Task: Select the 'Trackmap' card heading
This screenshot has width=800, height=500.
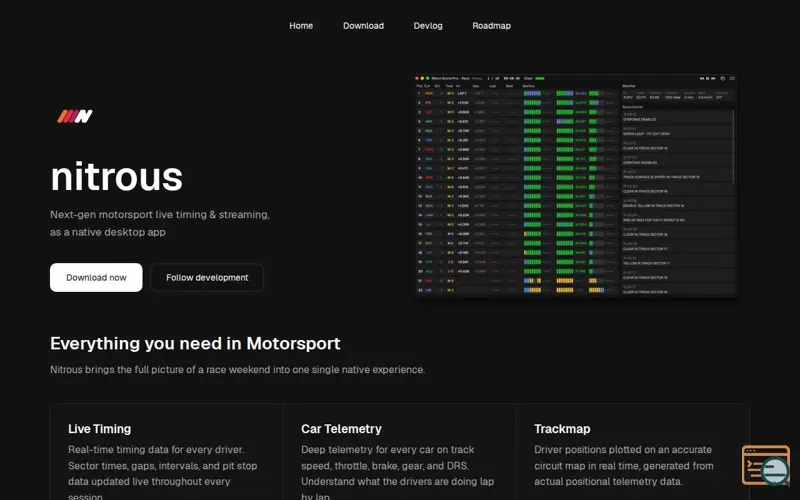Action: (x=562, y=429)
